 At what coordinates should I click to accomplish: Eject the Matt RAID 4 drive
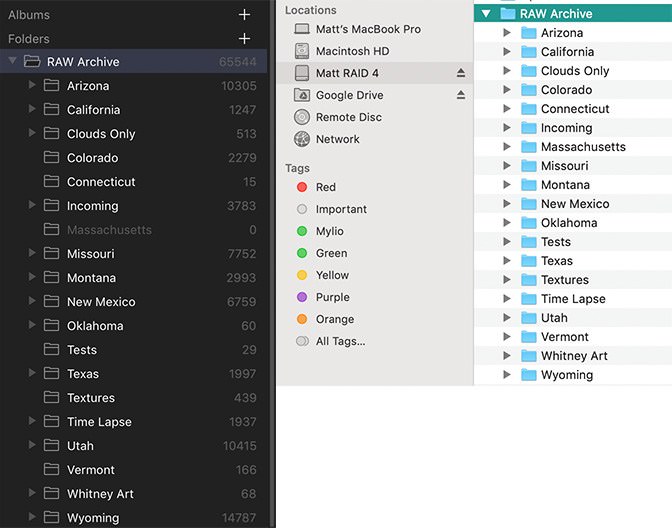(461, 73)
